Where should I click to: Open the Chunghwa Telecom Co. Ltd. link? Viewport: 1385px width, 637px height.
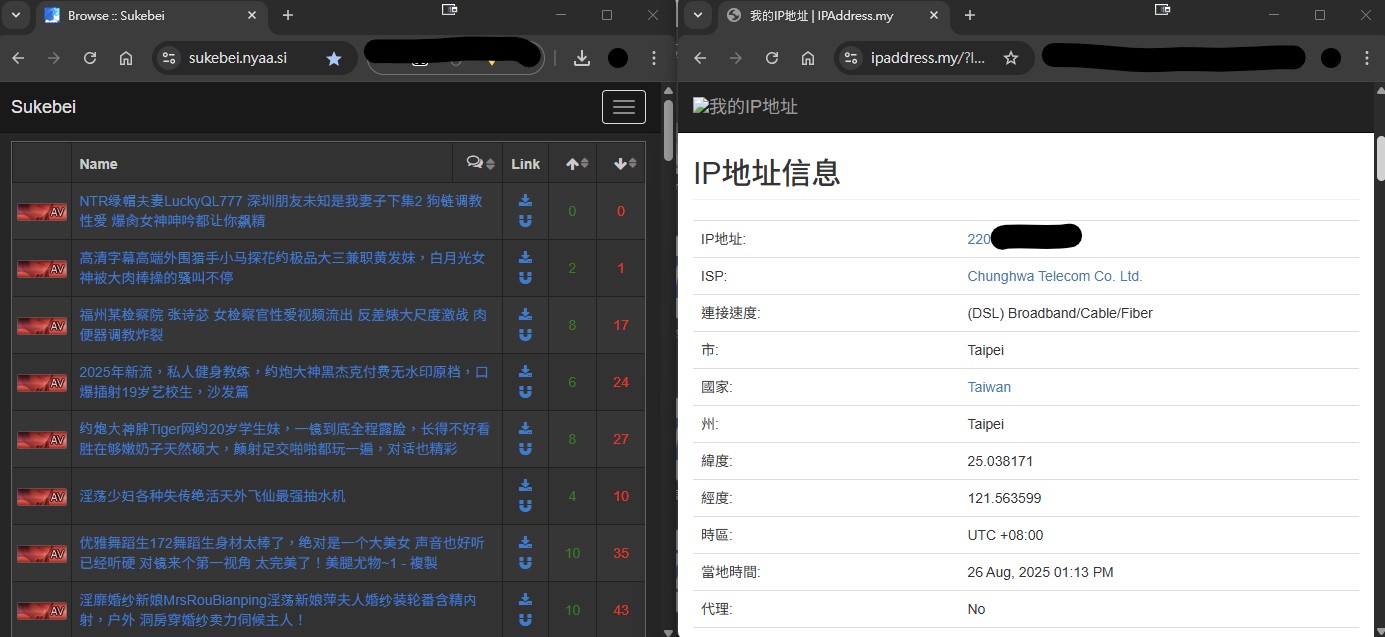1054,276
